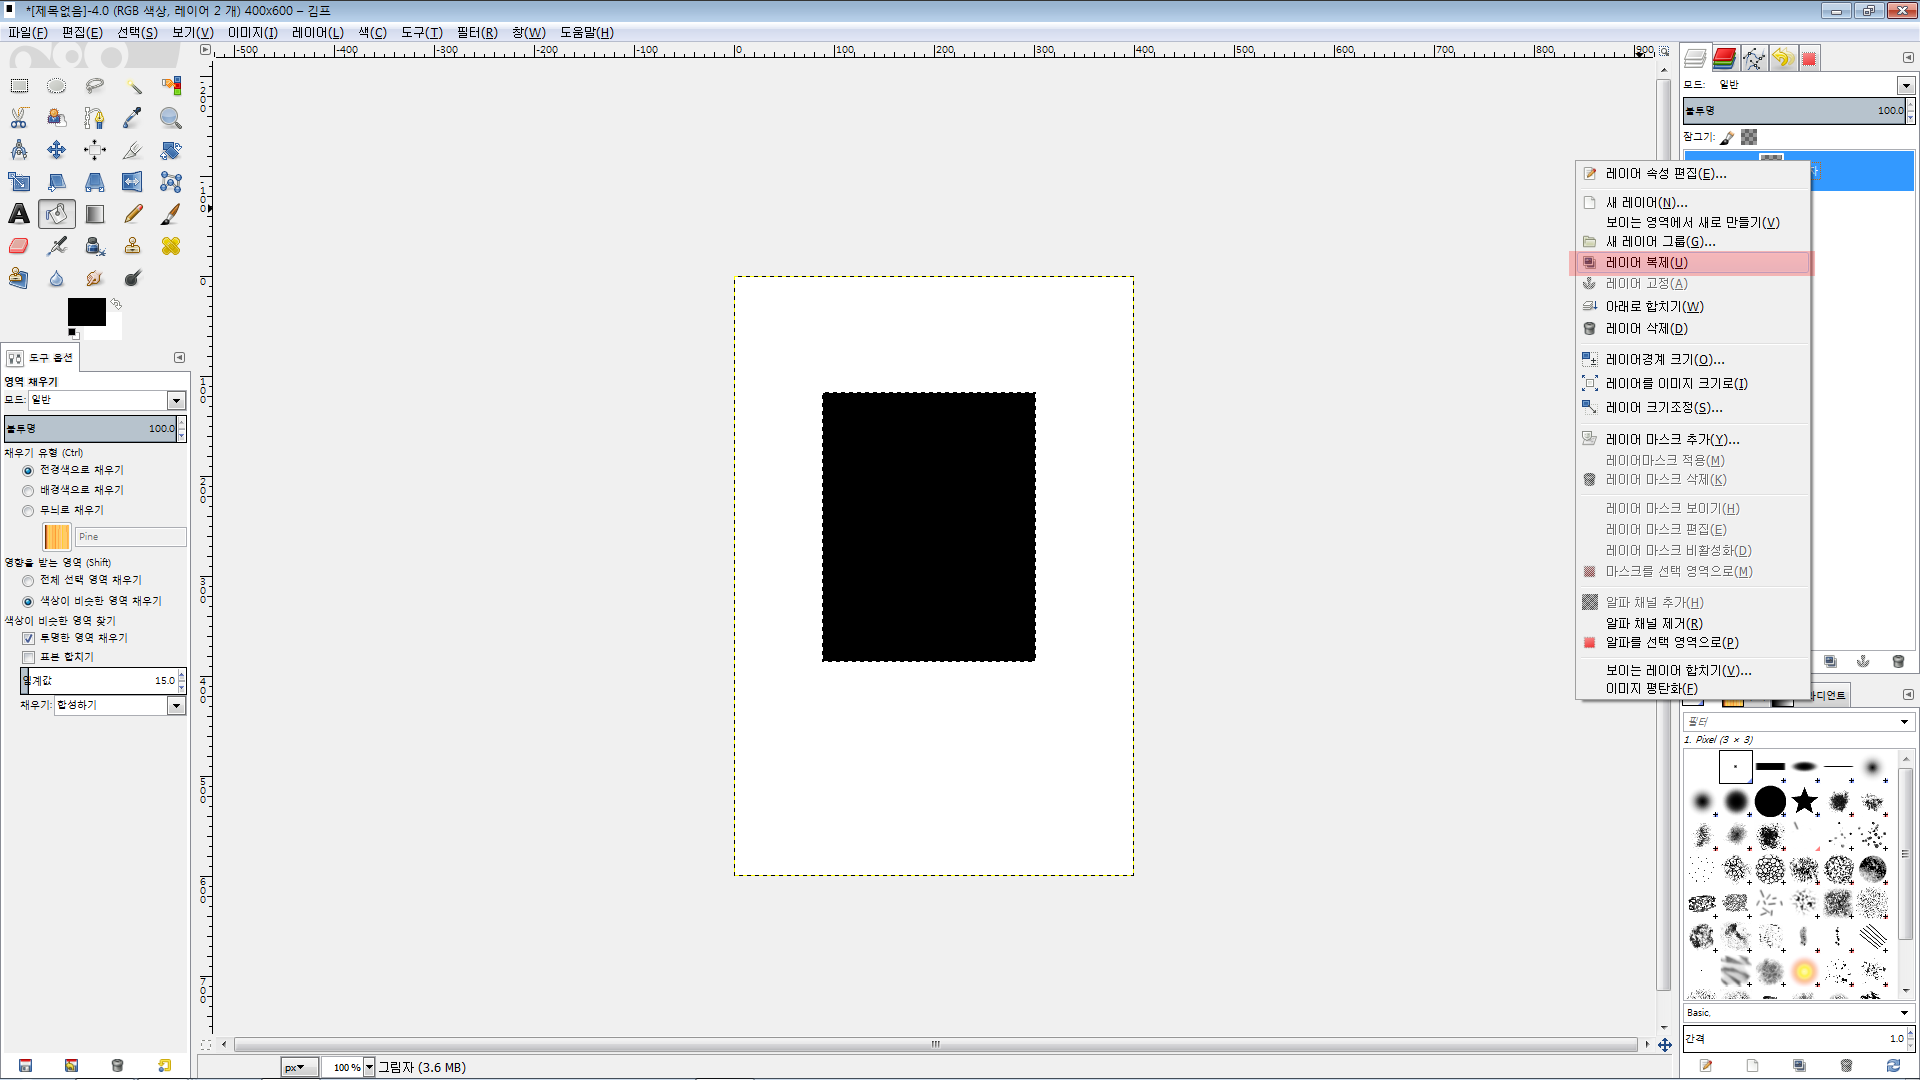The image size is (1920, 1080).
Task: Click delete layer trash icon in Layers panel
Action: pyautogui.click(x=1898, y=661)
